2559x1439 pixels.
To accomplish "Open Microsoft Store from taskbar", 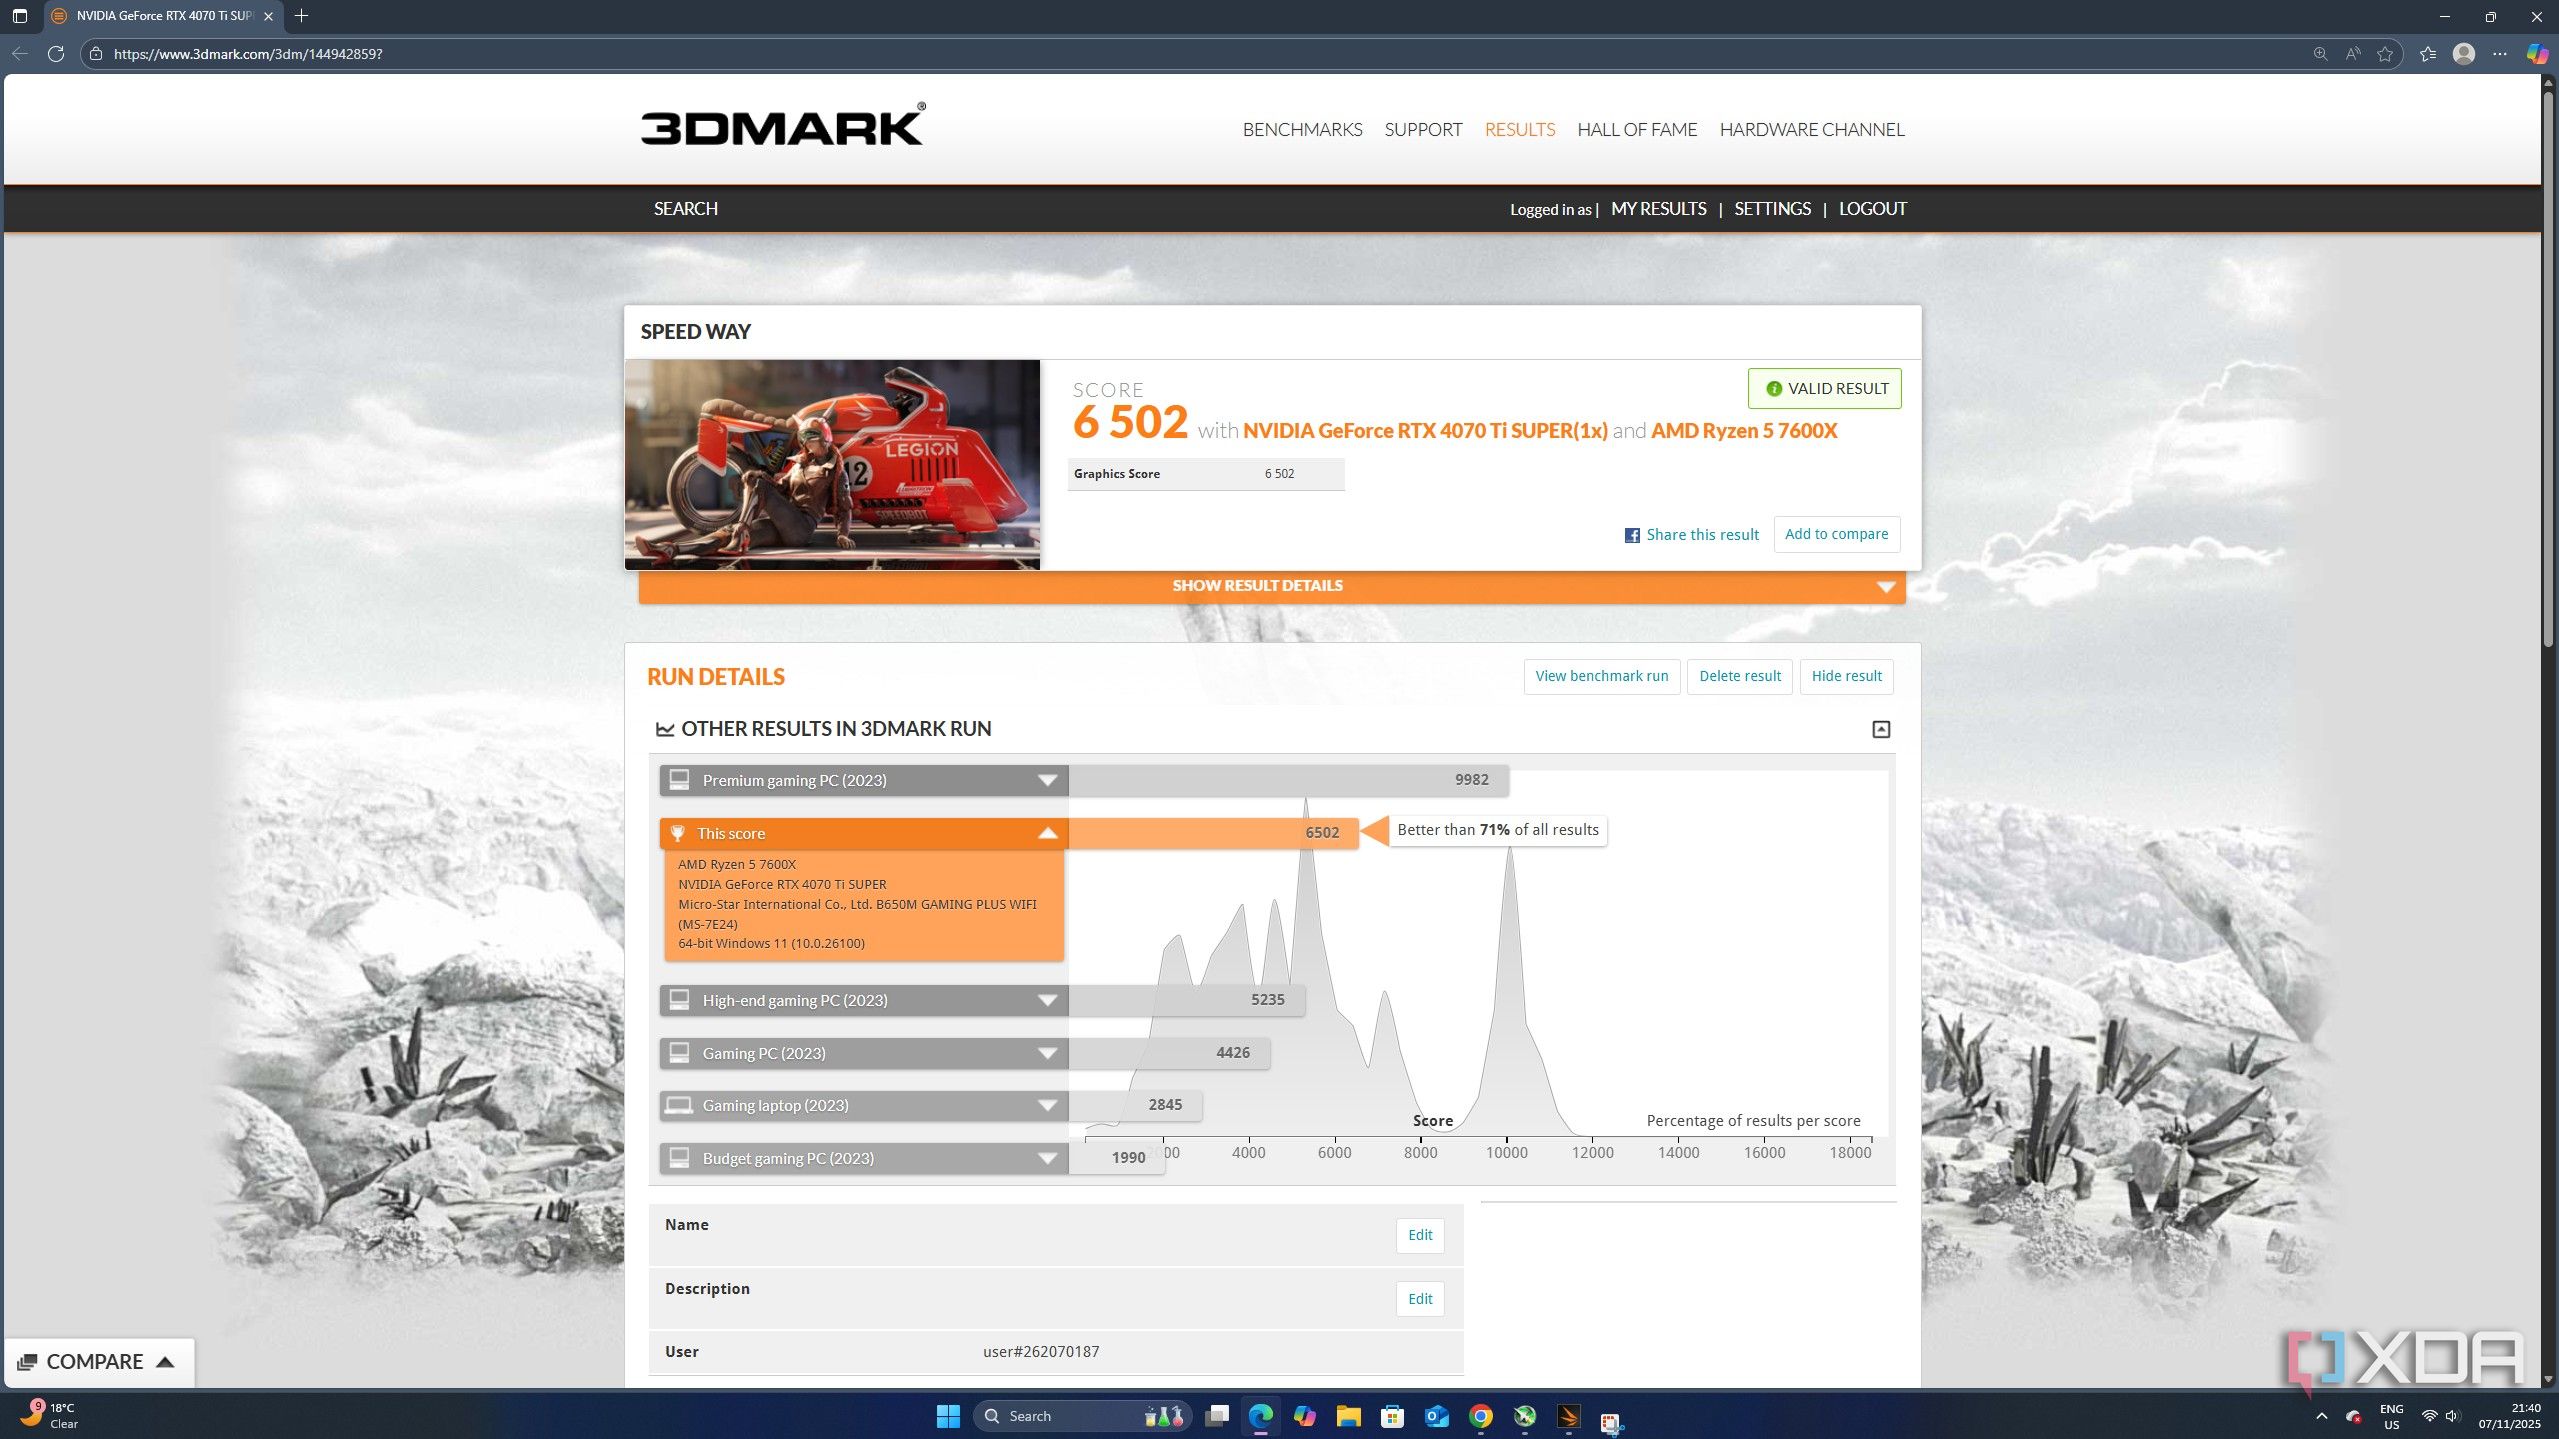I will pyautogui.click(x=1392, y=1415).
